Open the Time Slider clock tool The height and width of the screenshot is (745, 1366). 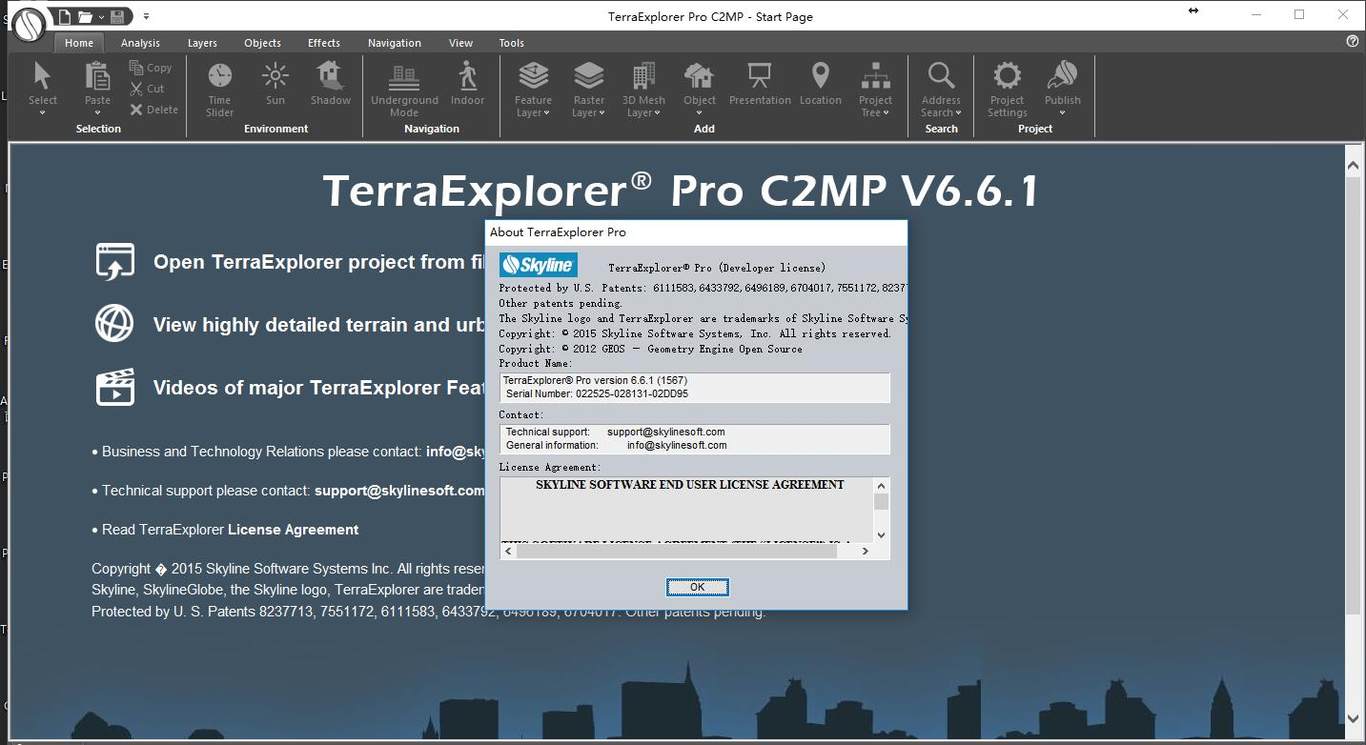[220, 89]
